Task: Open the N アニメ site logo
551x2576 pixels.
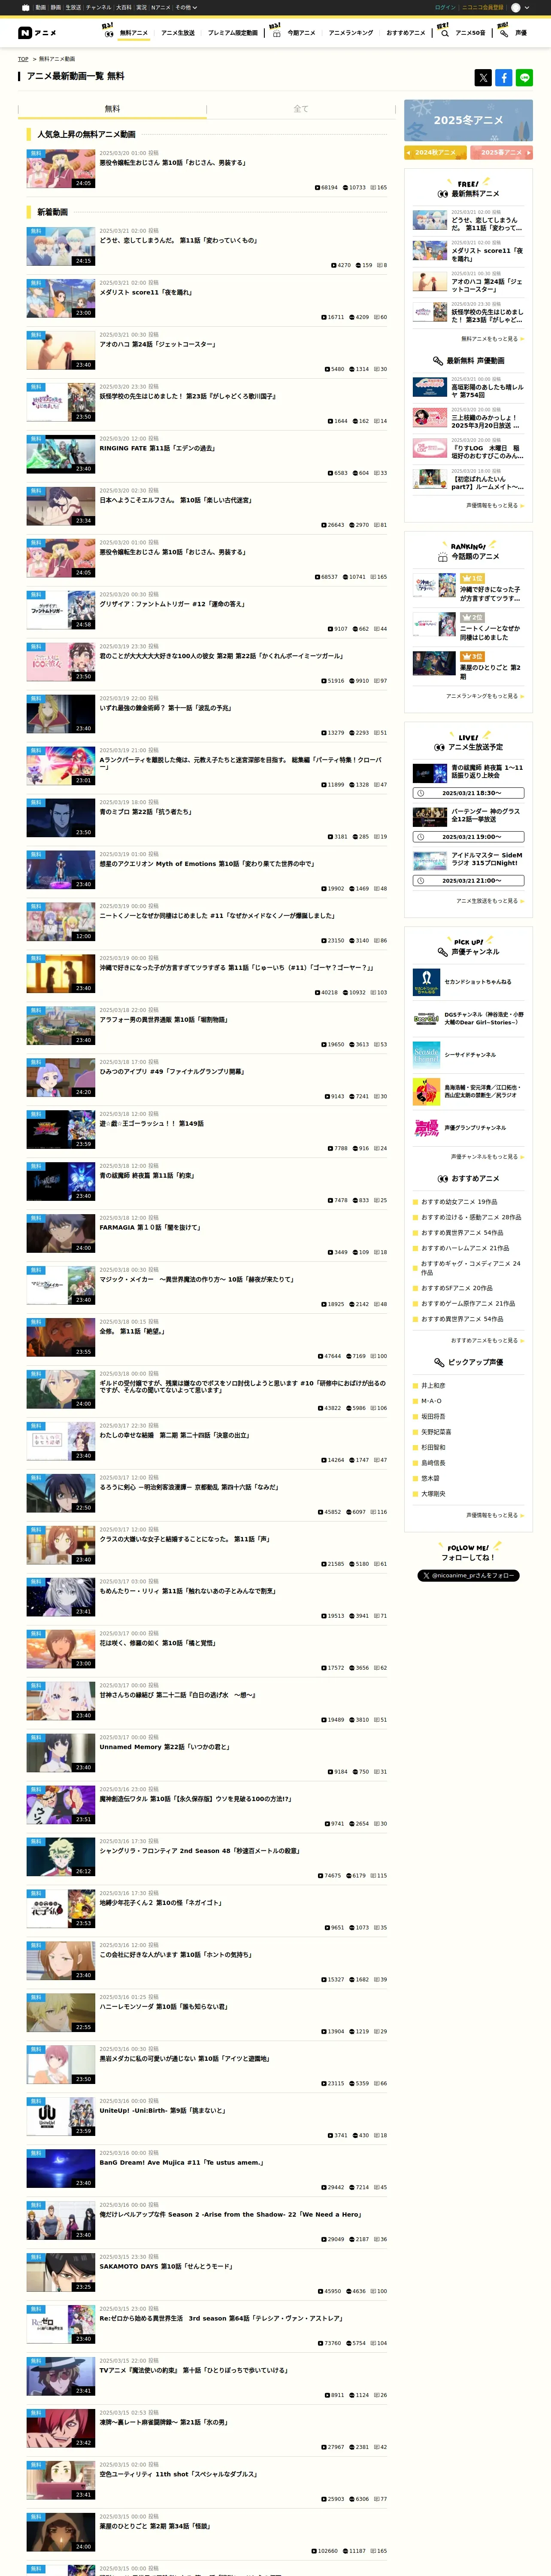Action: 37,33
